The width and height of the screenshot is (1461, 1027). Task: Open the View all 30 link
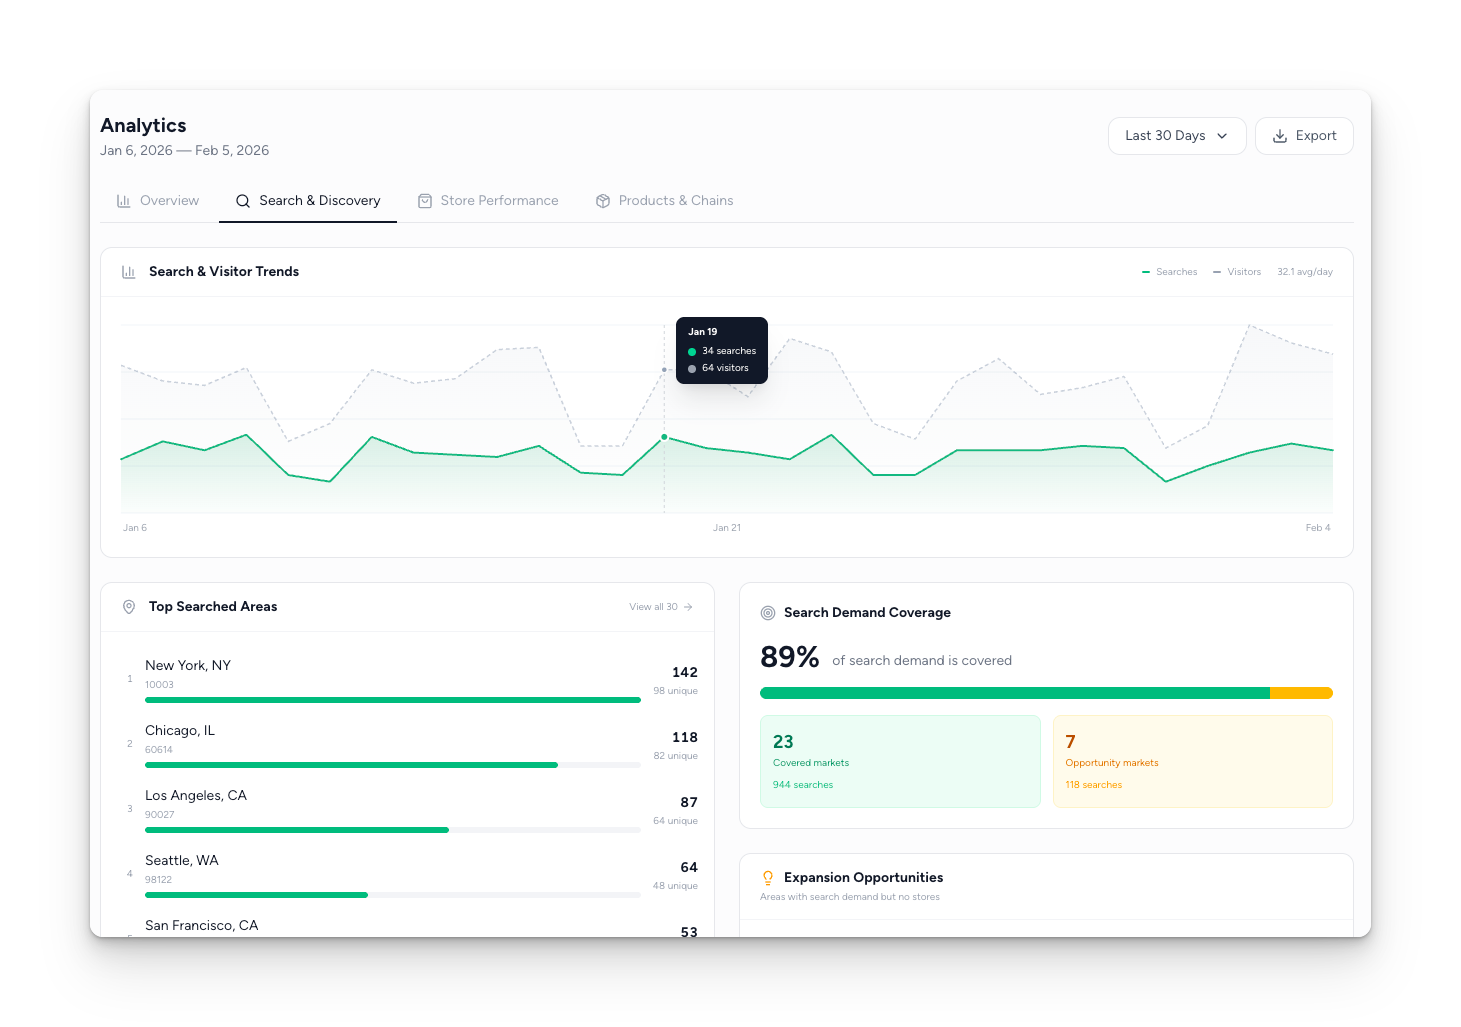coord(661,607)
